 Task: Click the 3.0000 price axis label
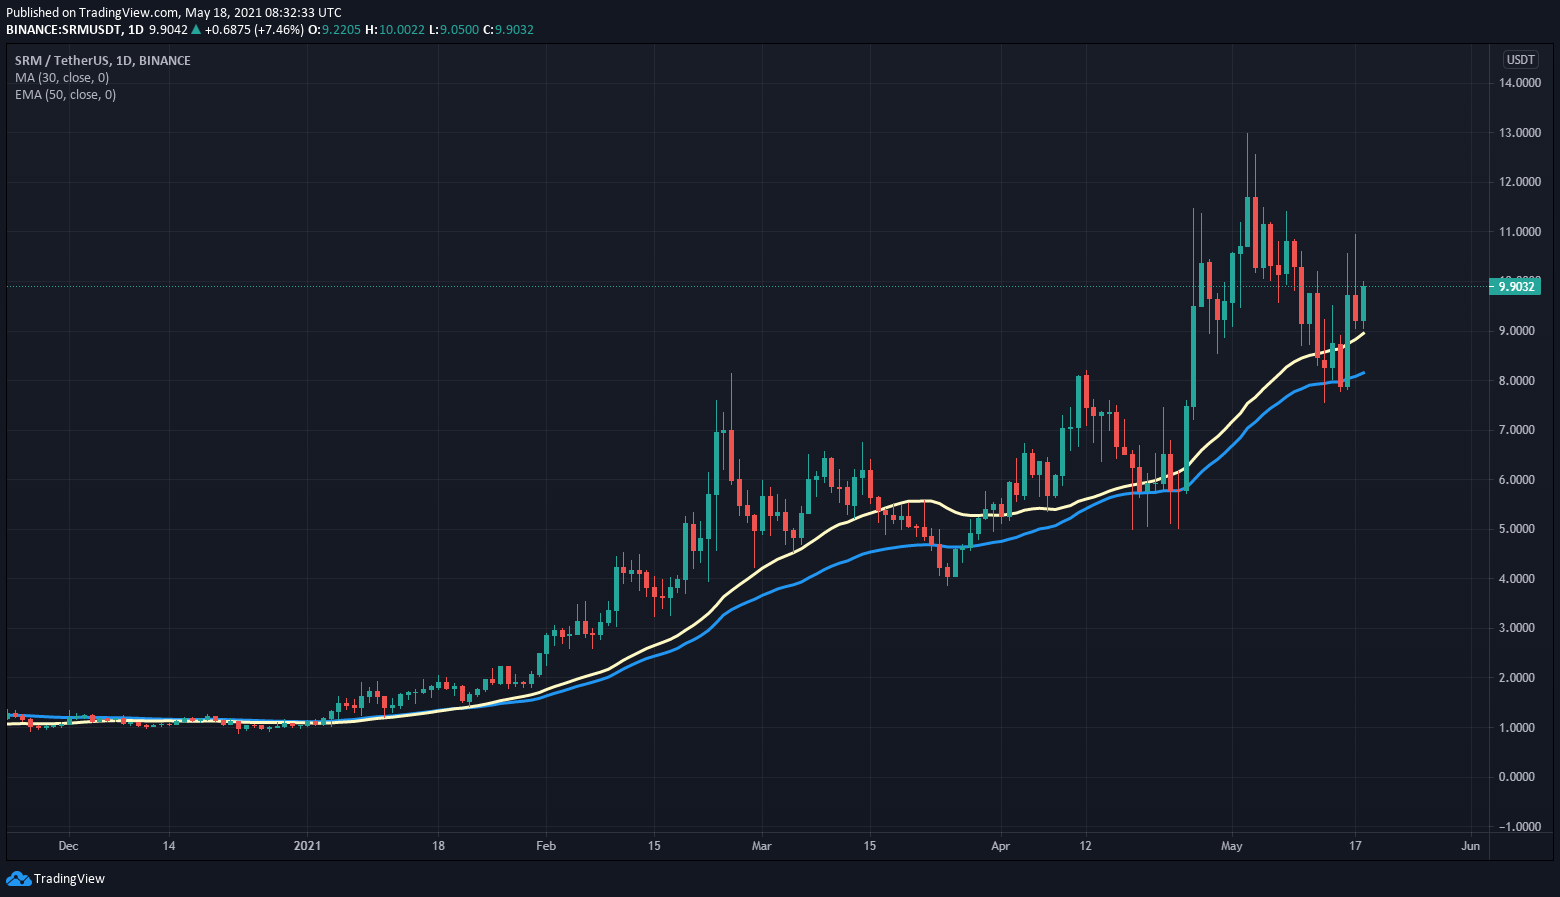coord(1519,627)
